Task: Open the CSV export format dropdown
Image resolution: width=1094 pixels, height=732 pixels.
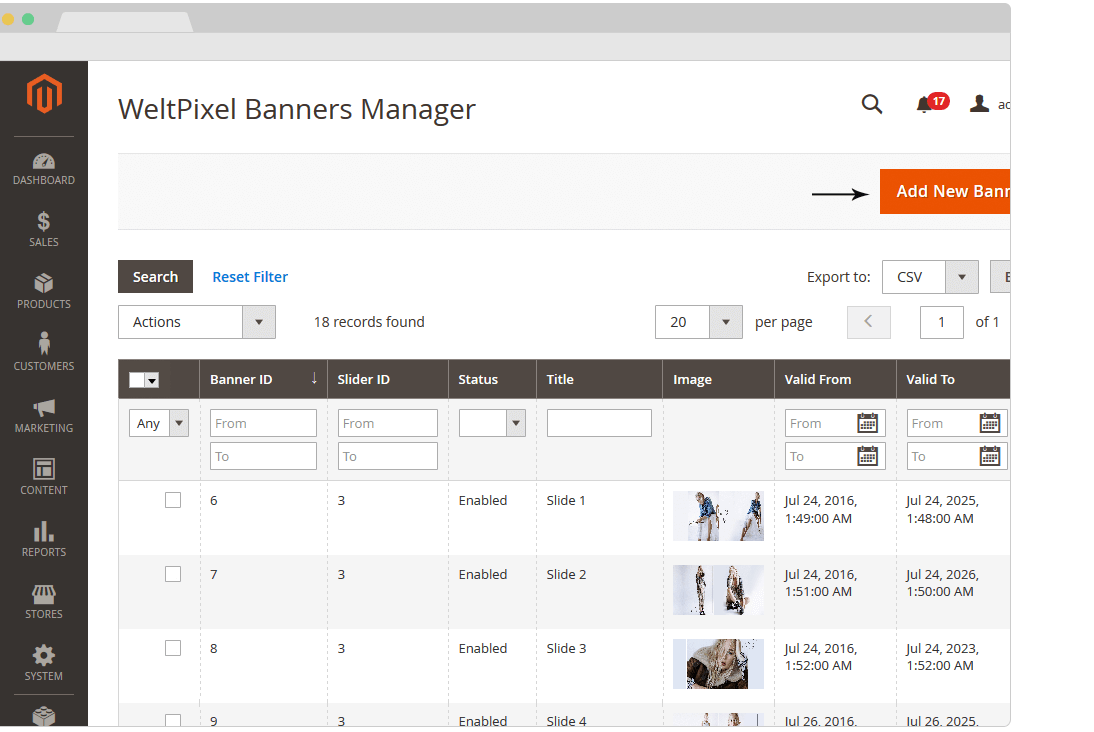Action: pyautogui.click(x=929, y=277)
